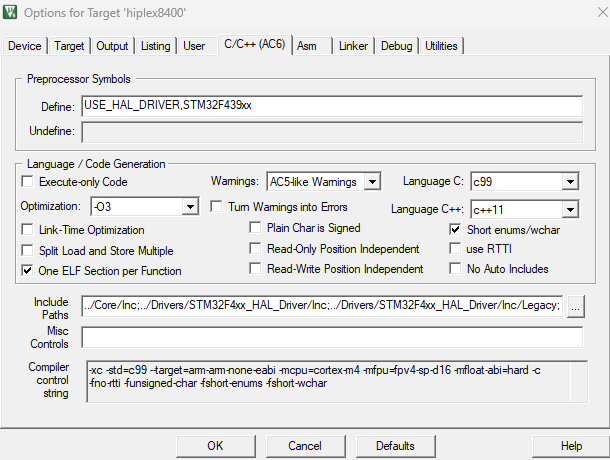This screenshot has height=460, width=610.
Task: Enable Turn Warnings into Errors
Action: [216, 206]
